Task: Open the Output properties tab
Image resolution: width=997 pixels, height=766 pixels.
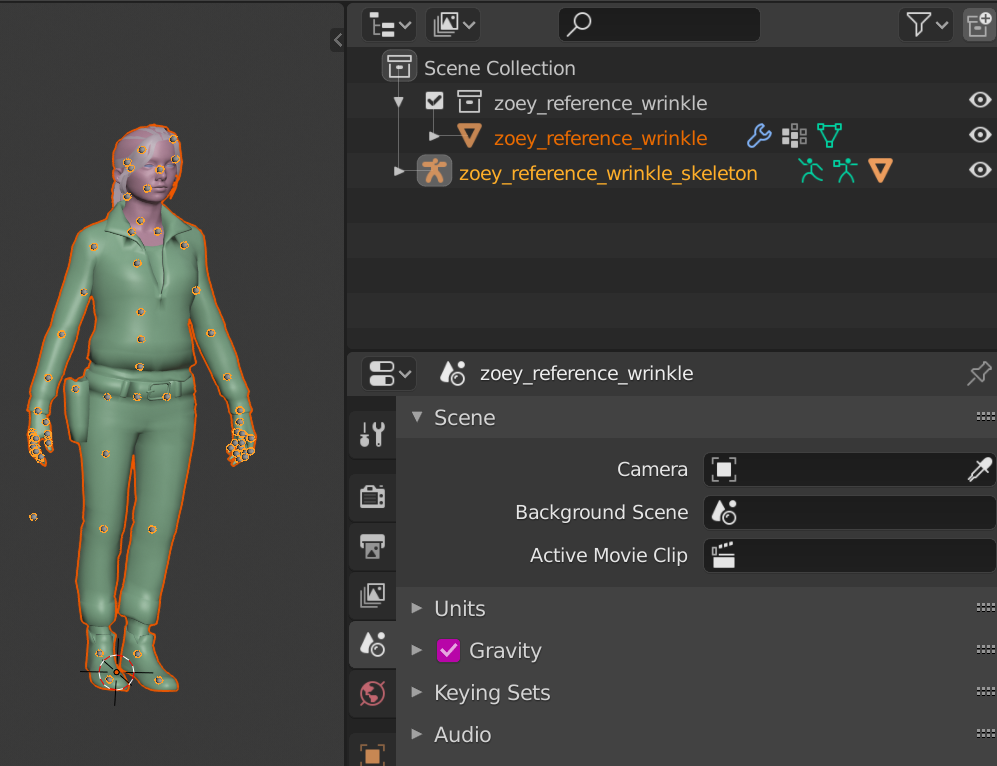Action: 372,546
